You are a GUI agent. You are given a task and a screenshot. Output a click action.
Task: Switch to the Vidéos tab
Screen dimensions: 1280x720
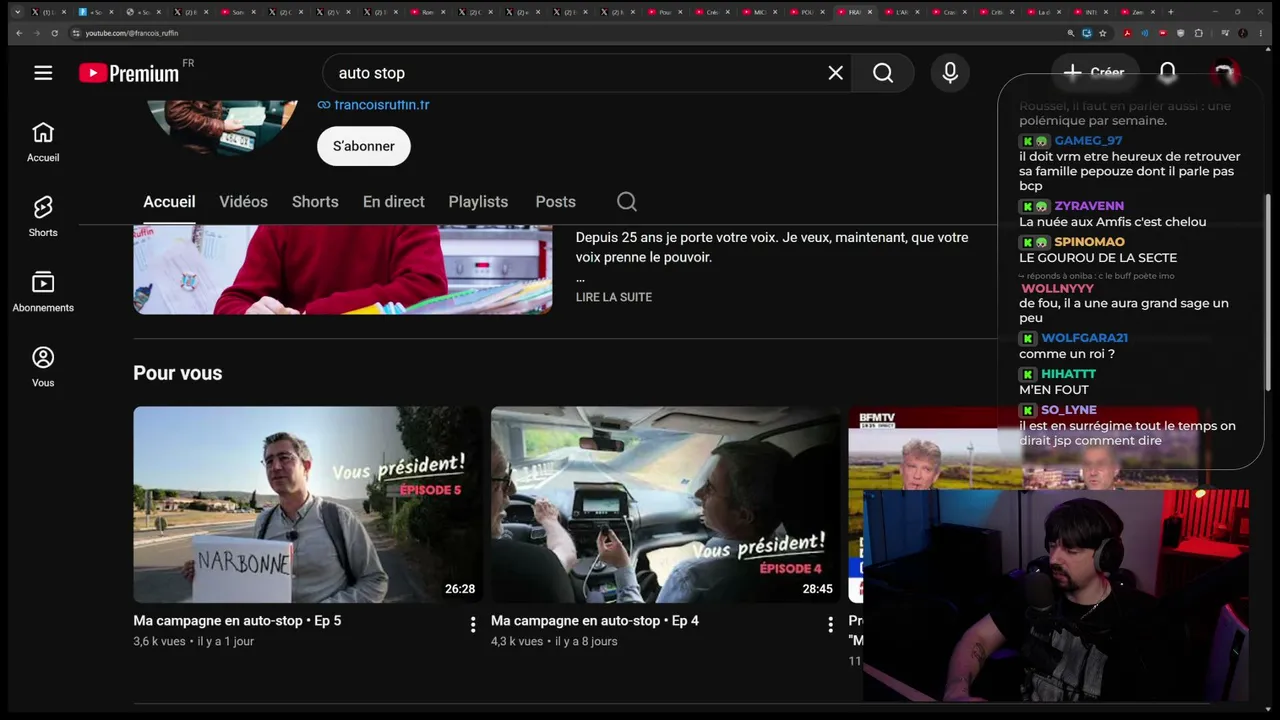[x=243, y=202]
